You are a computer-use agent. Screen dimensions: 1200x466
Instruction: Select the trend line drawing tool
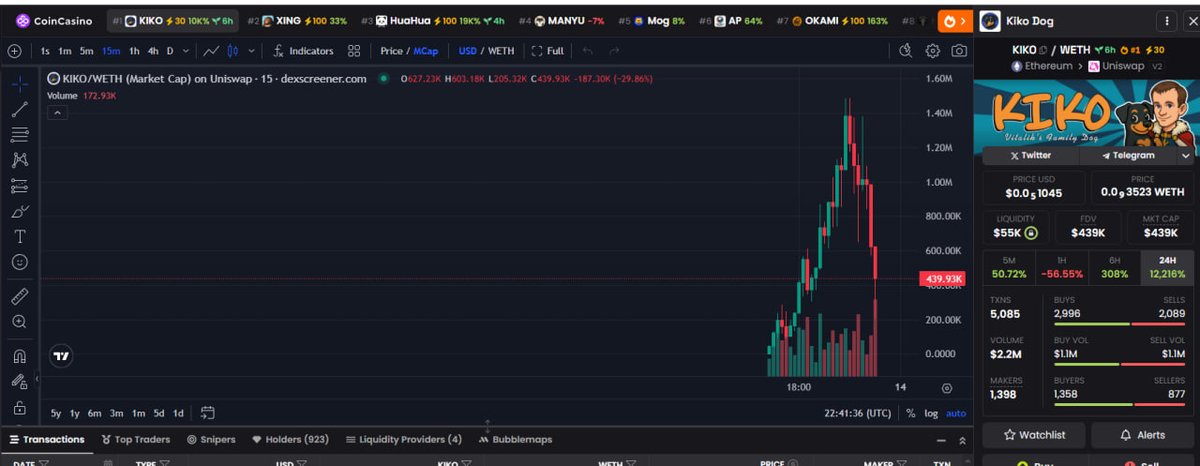(x=19, y=109)
